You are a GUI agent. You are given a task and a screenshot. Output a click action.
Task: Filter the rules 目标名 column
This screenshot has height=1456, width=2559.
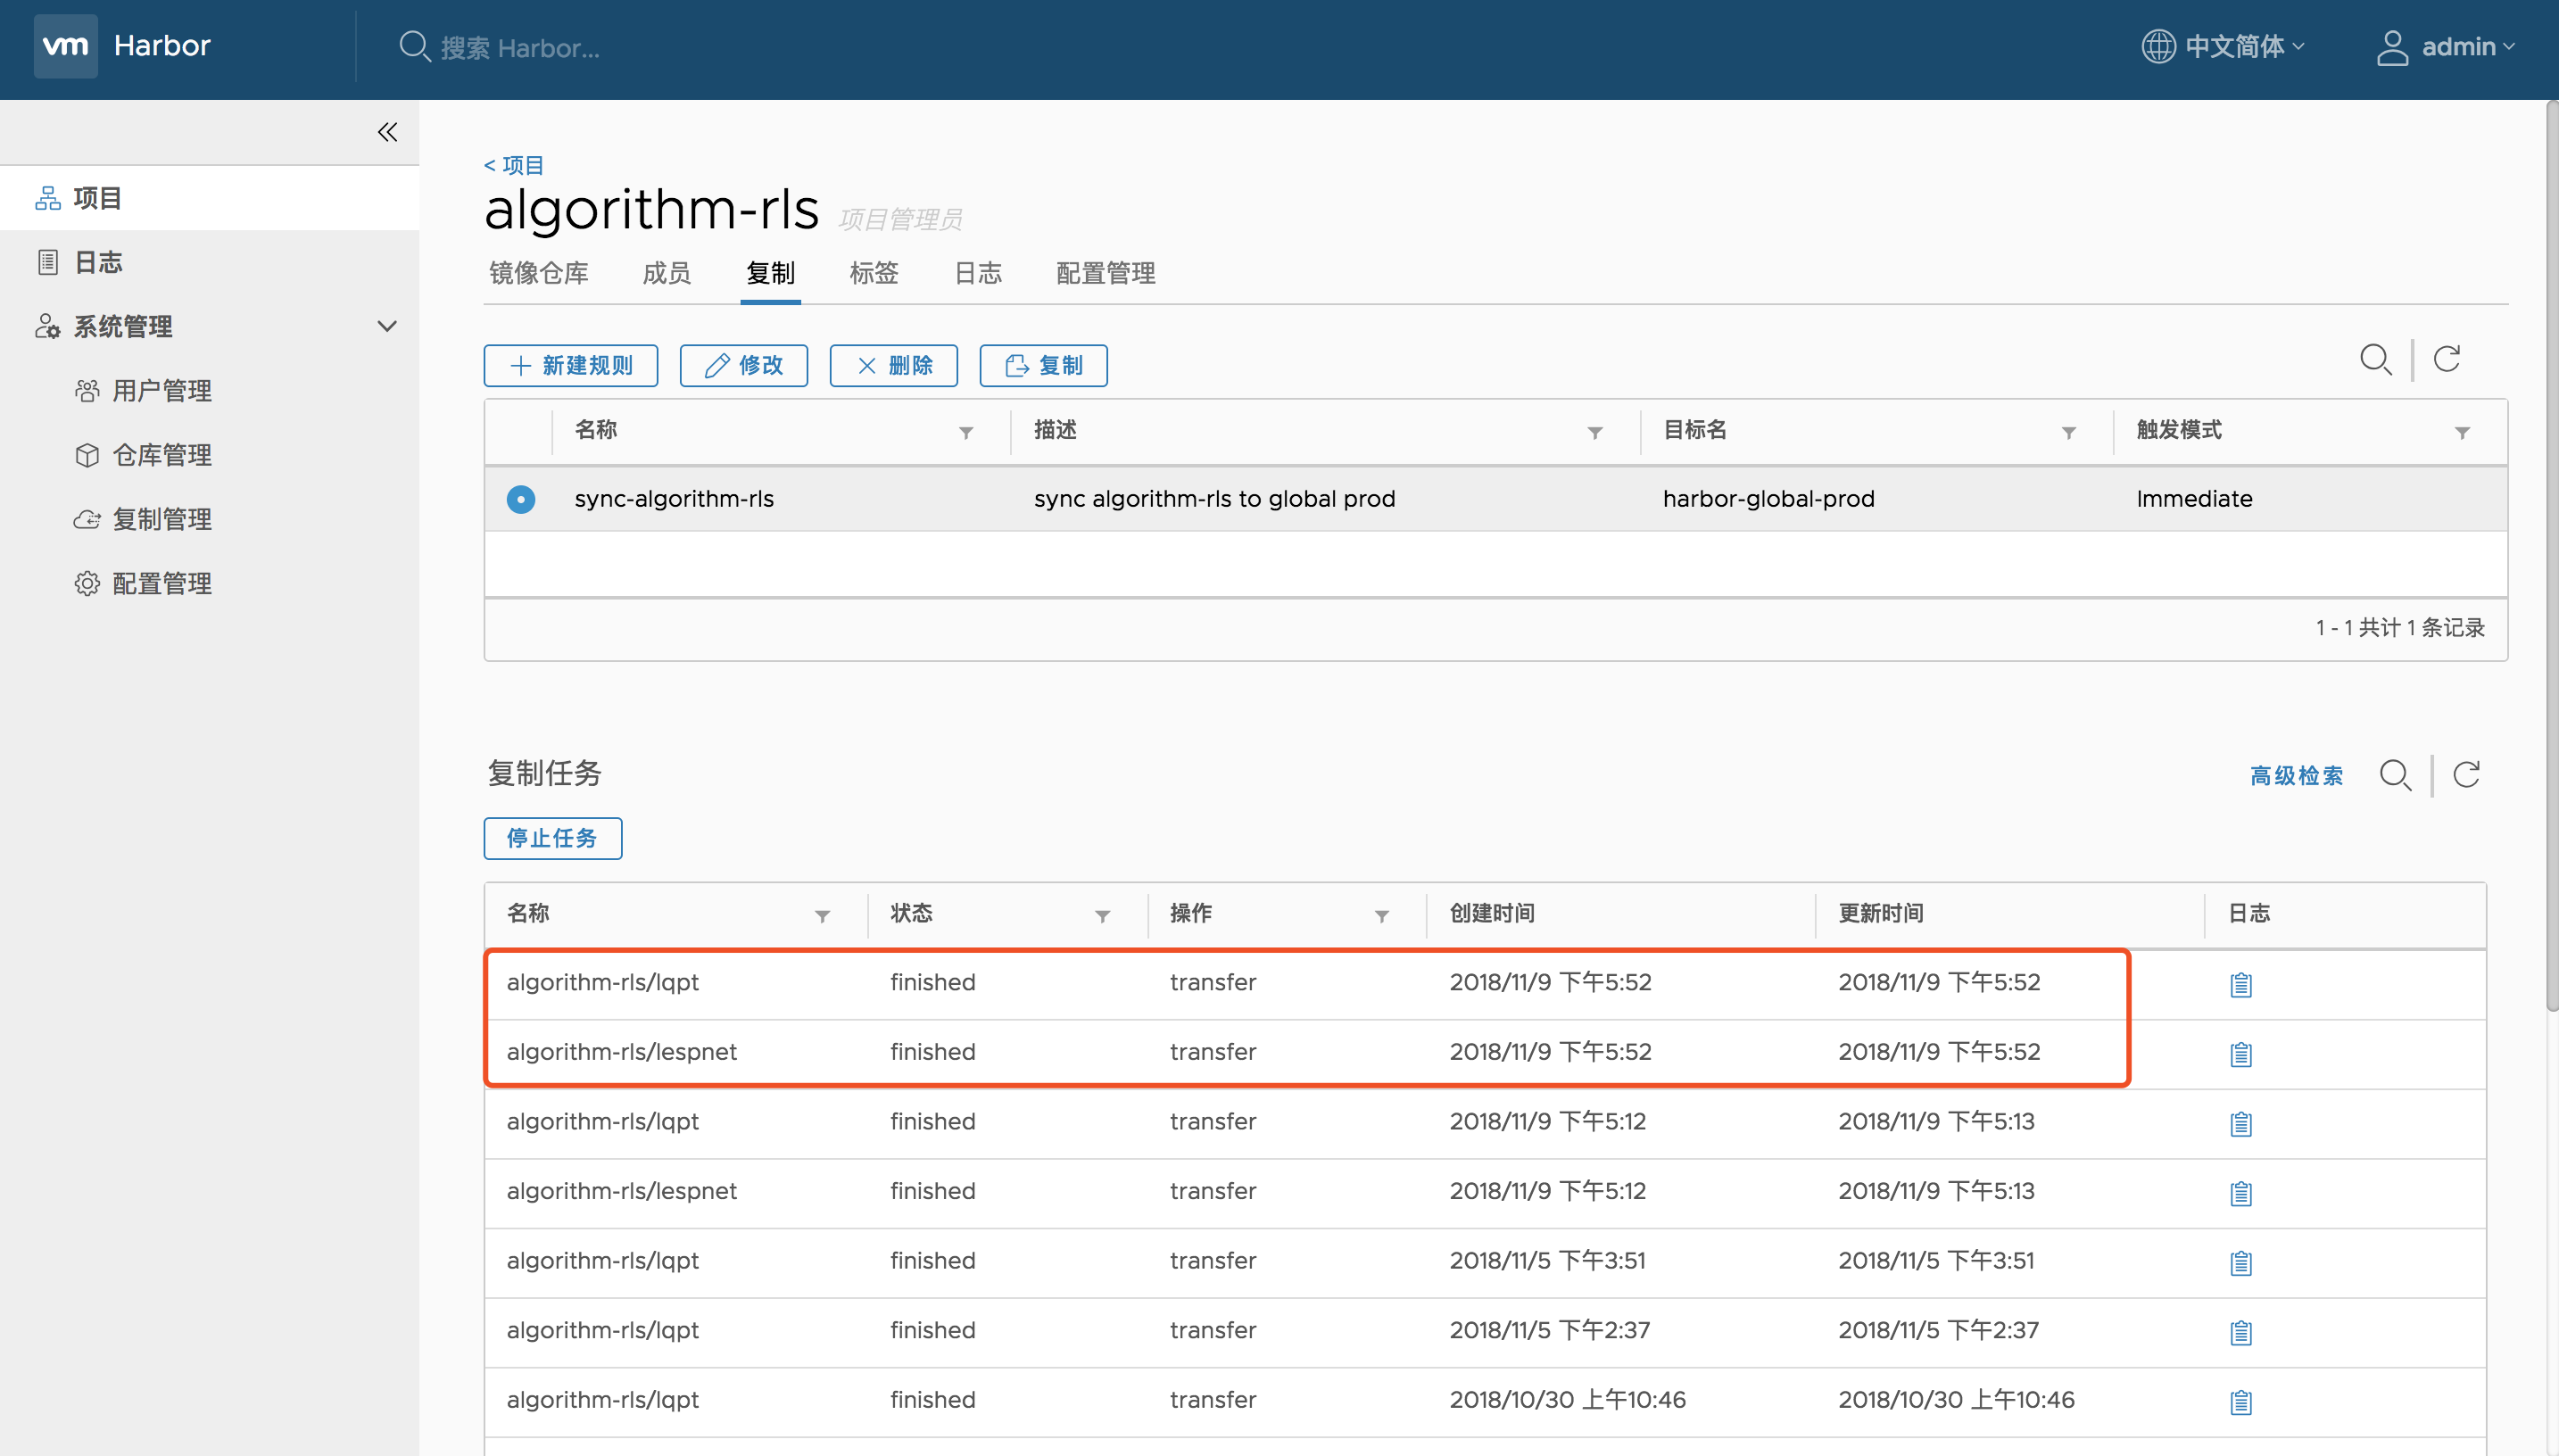click(x=2068, y=433)
